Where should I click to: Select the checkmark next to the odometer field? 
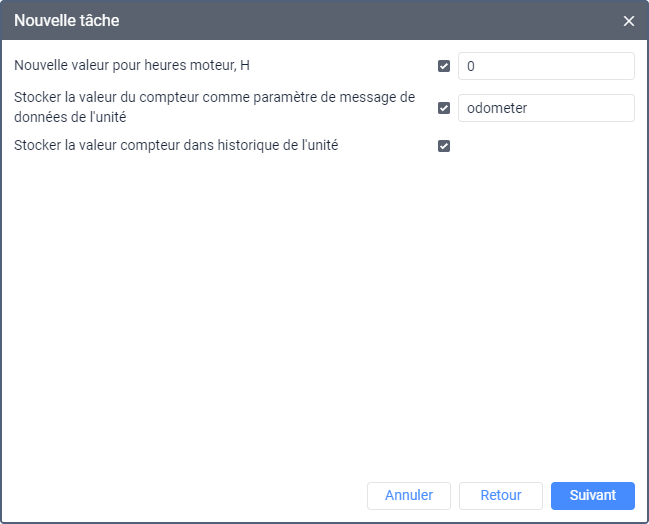pos(444,108)
